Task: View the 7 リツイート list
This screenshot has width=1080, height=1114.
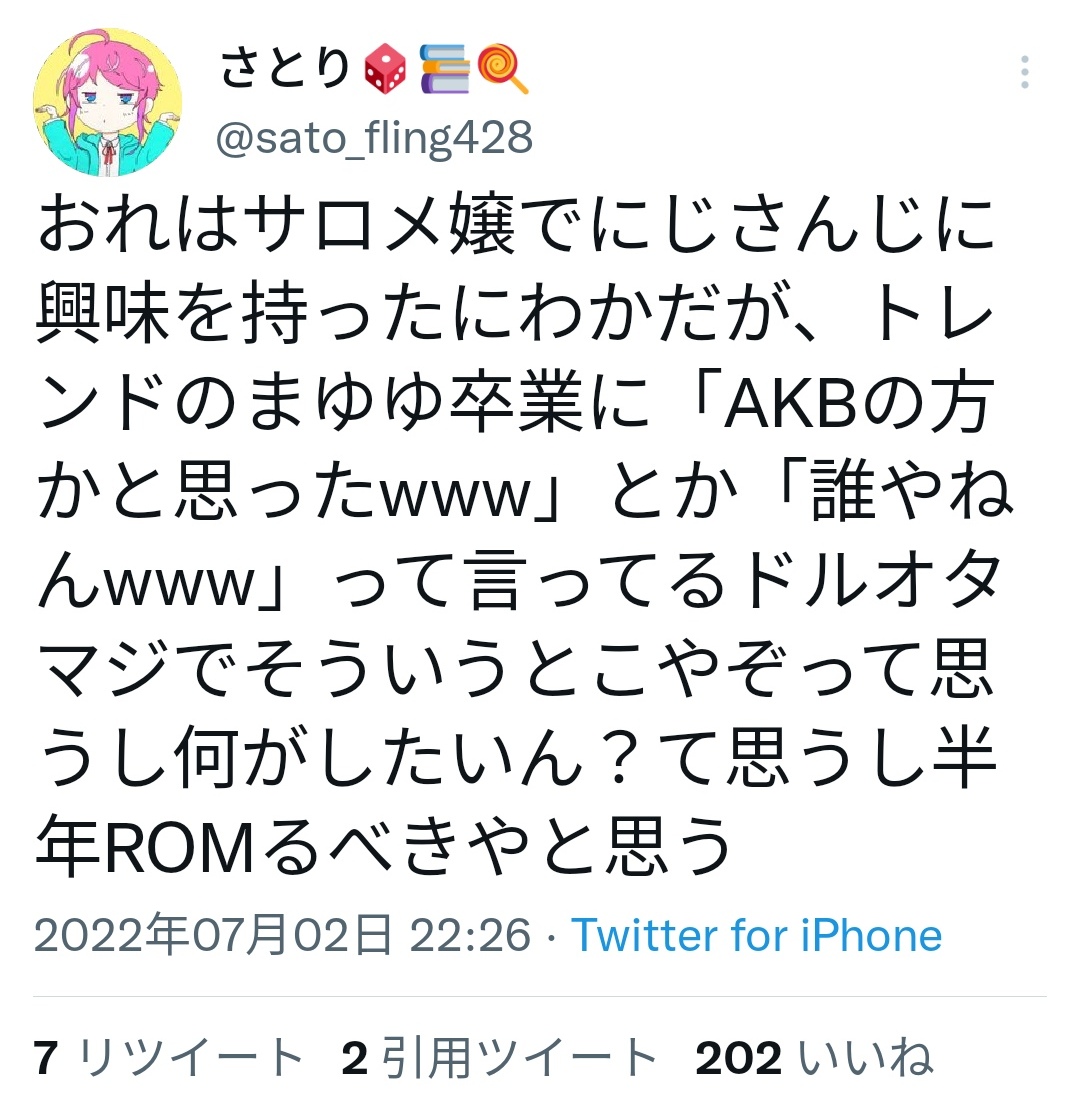Action: [169, 1058]
